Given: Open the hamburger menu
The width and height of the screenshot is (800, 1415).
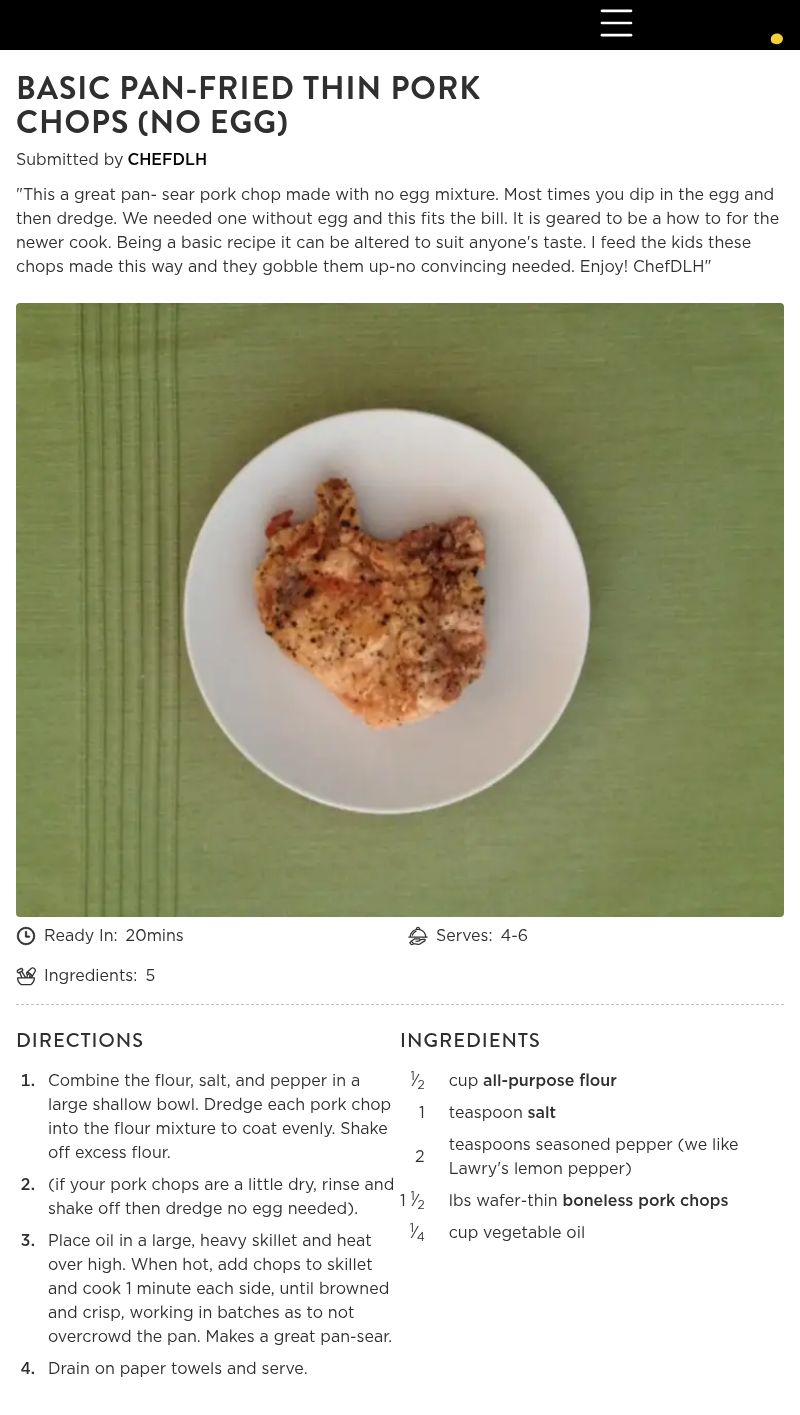Looking at the screenshot, I should (x=616, y=23).
